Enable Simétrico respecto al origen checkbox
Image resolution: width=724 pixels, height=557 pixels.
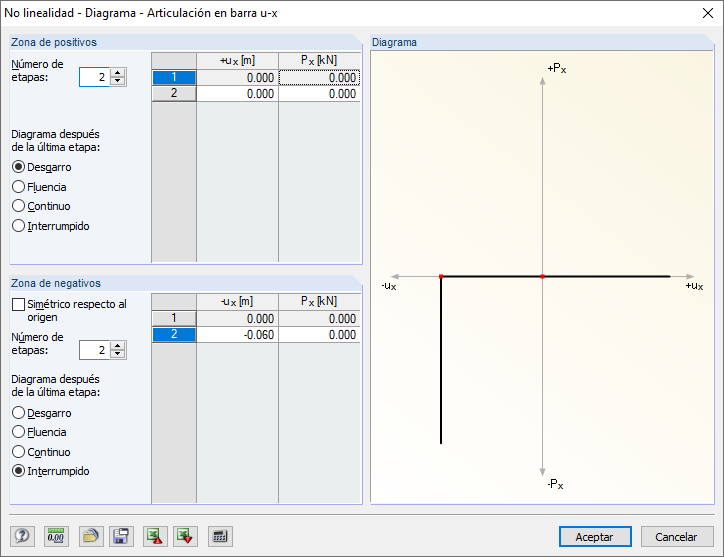pyautogui.click(x=18, y=304)
